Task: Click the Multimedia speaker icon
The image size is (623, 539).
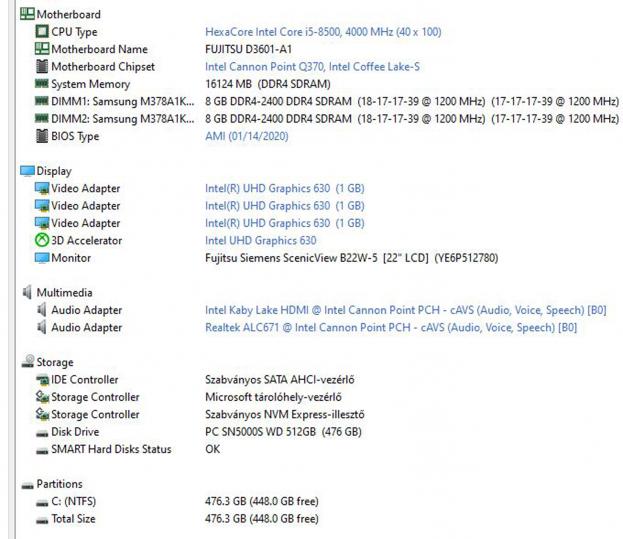Action: (x=27, y=292)
